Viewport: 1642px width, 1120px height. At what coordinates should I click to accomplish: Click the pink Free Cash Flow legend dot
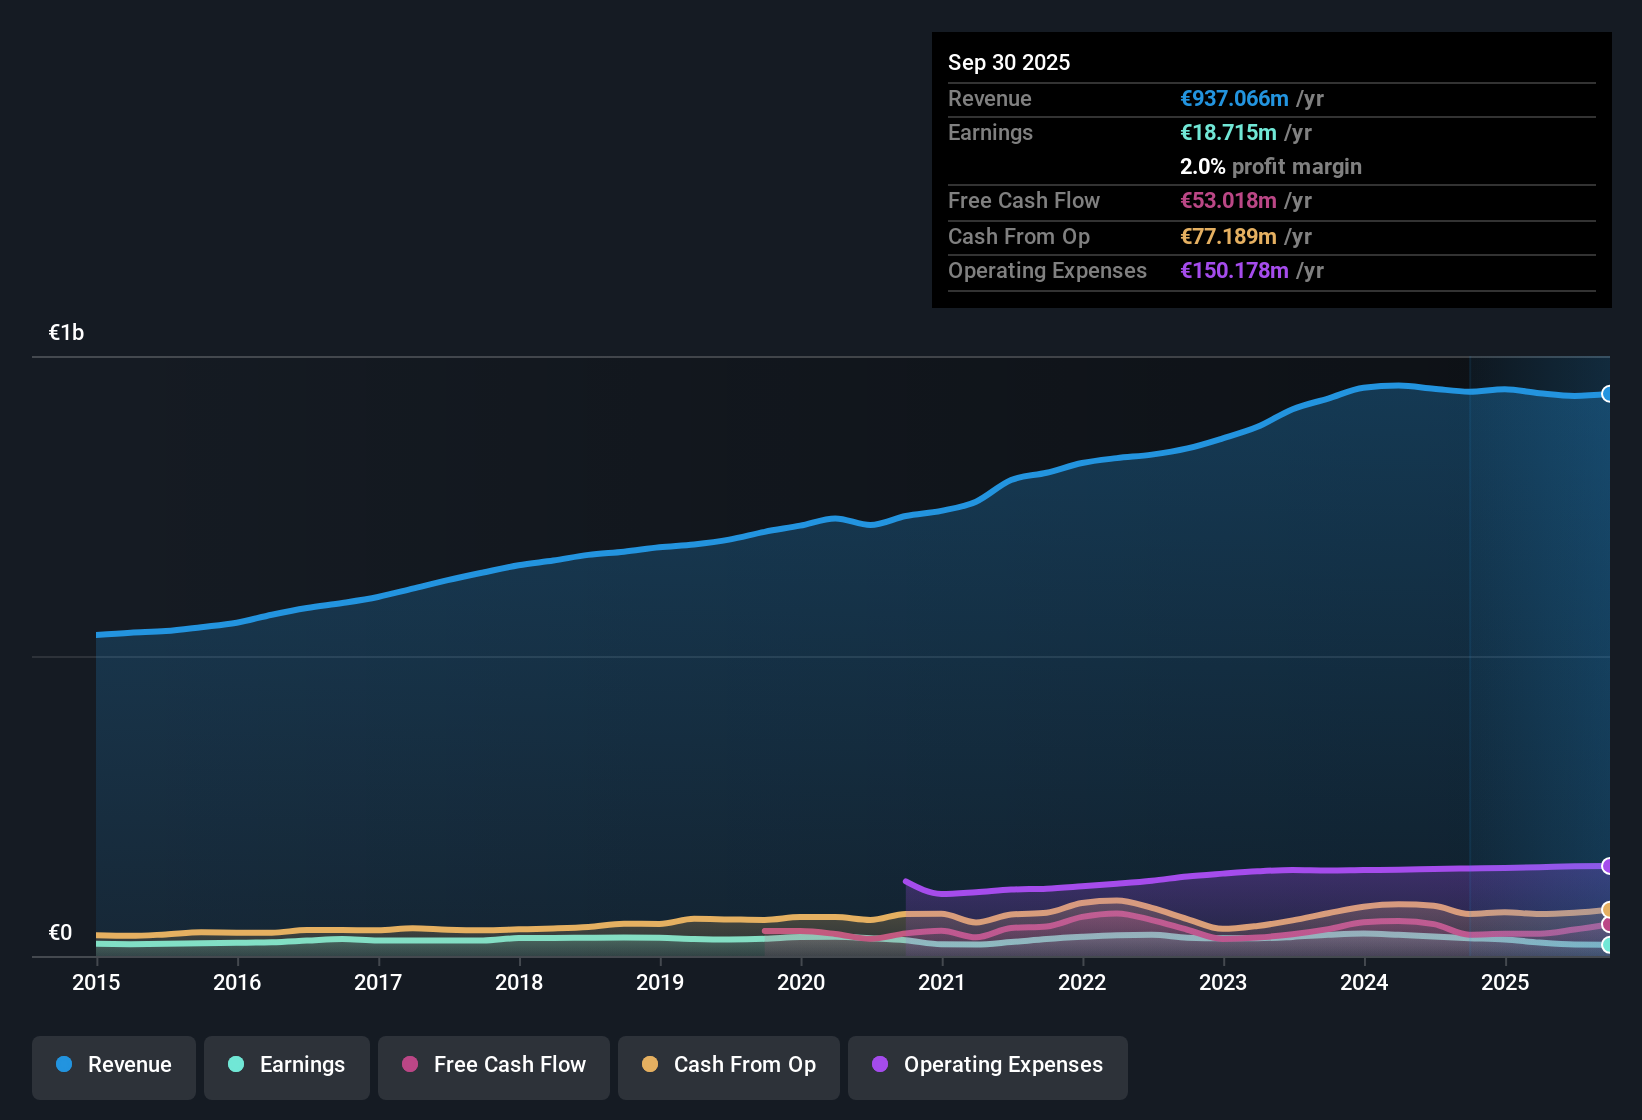[409, 1065]
